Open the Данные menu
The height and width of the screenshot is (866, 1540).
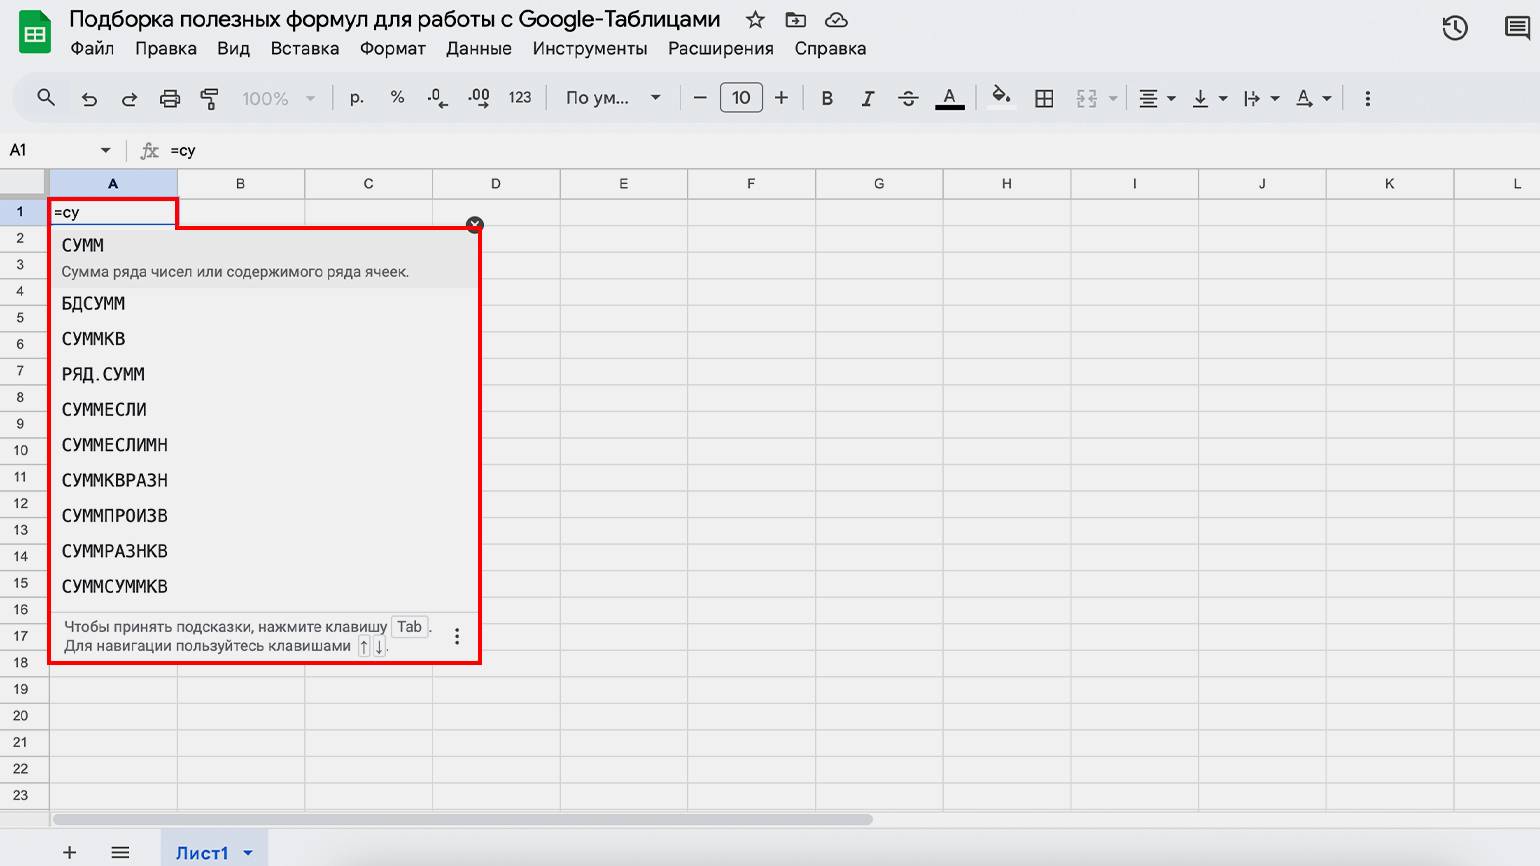click(479, 48)
